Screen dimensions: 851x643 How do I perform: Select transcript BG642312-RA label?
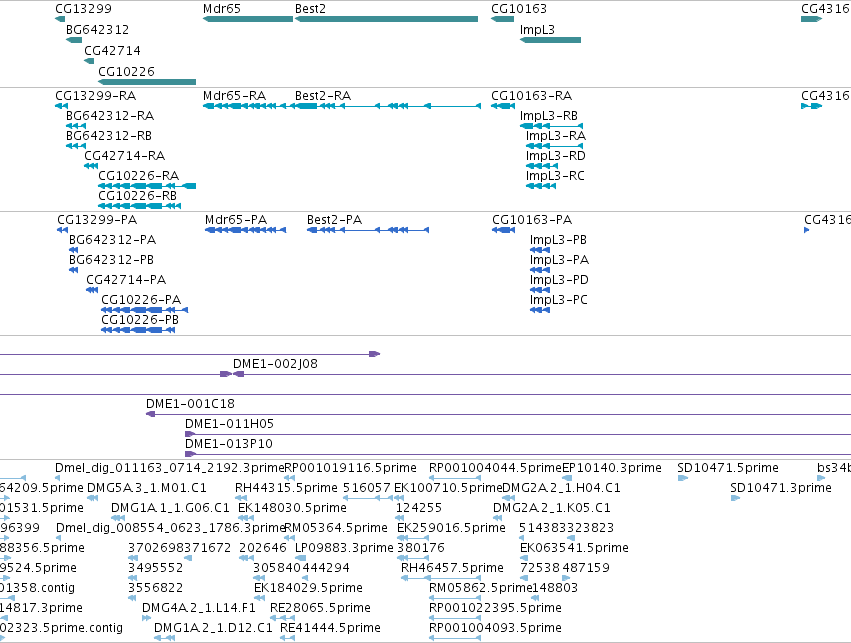click(110, 116)
